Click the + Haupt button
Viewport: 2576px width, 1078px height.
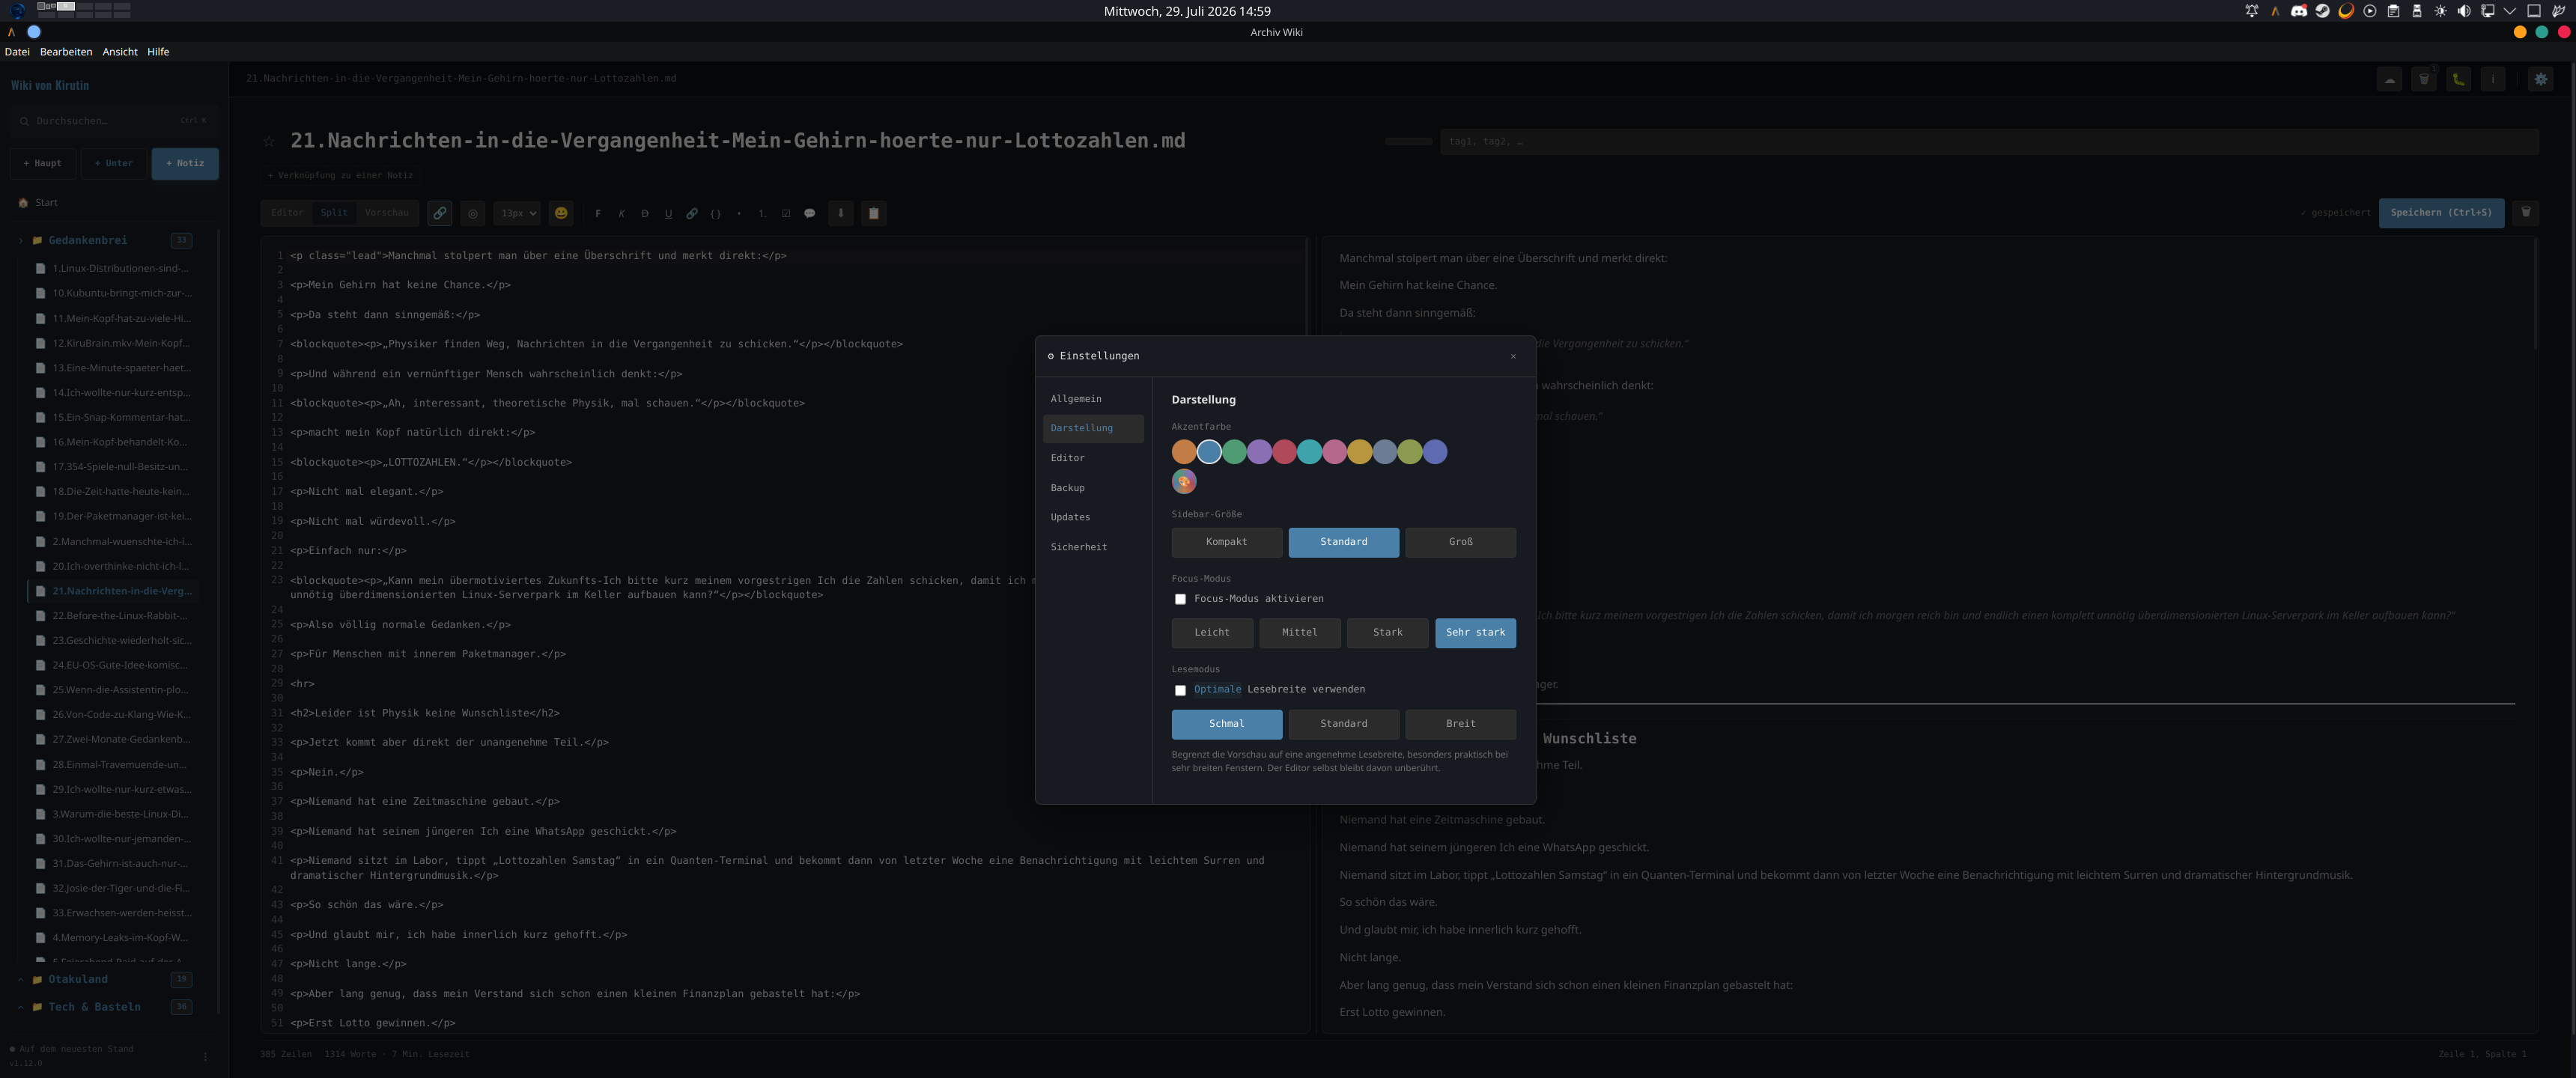click(x=42, y=164)
